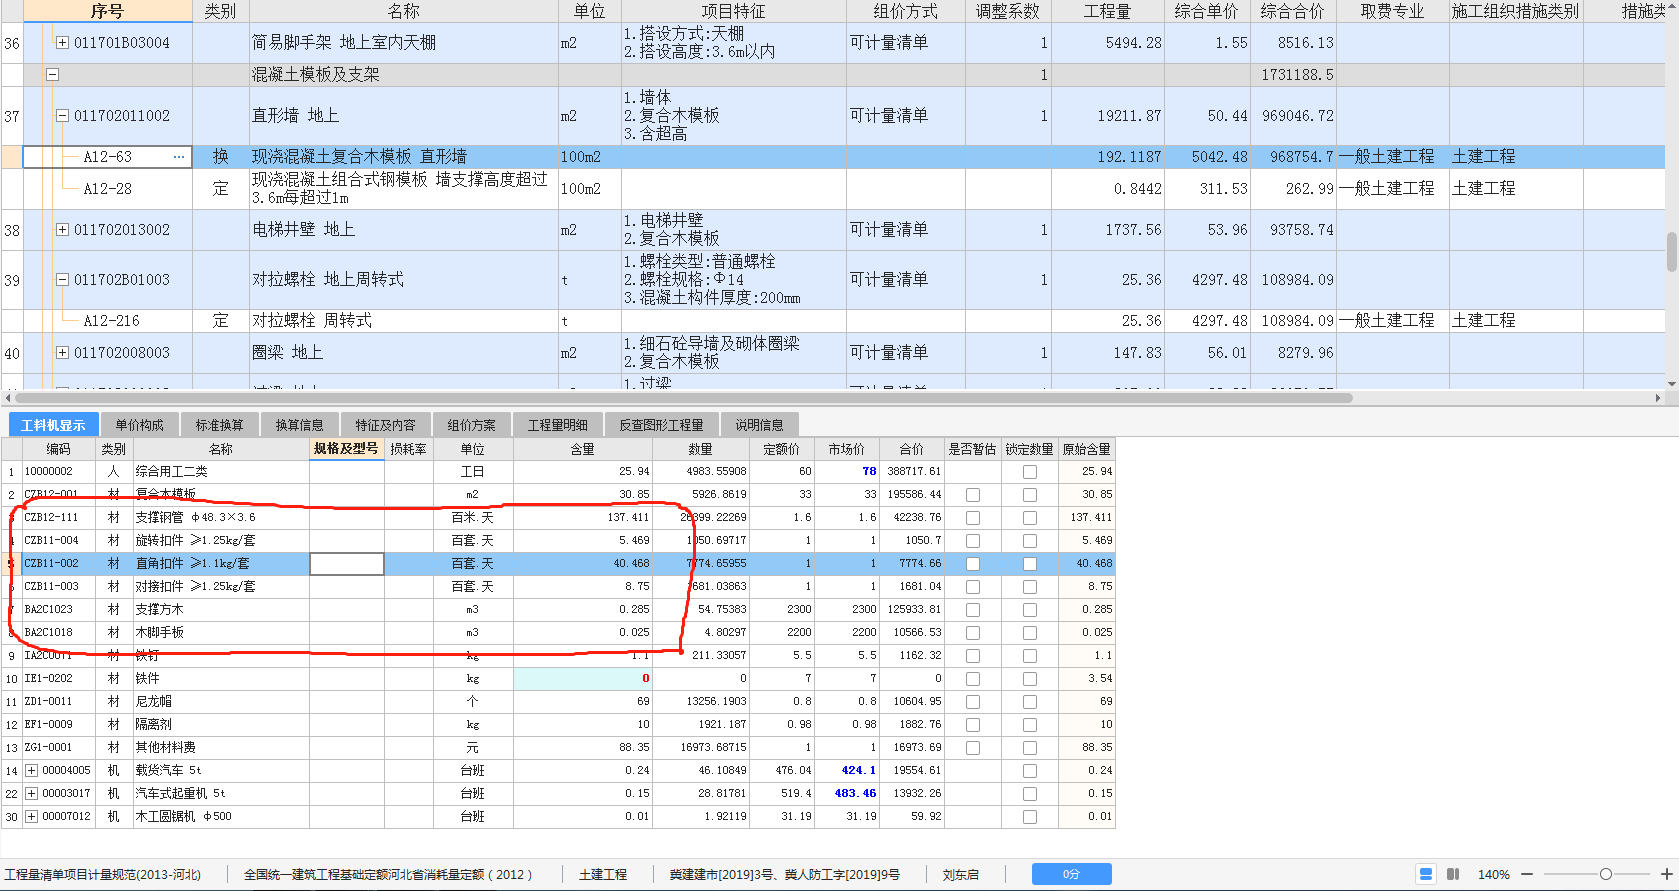Expand item 011702013002
The image size is (1679, 891).
point(62,230)
